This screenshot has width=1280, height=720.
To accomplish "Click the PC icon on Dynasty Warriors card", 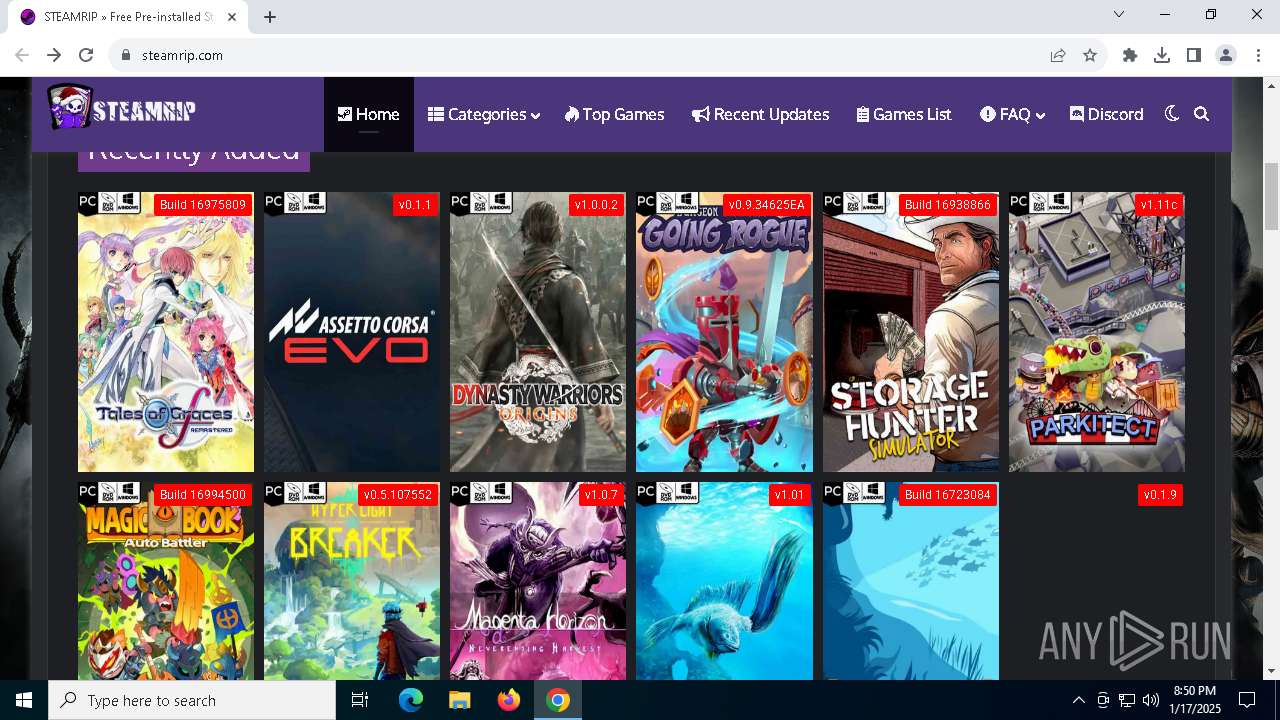I will tap(460, 202).
